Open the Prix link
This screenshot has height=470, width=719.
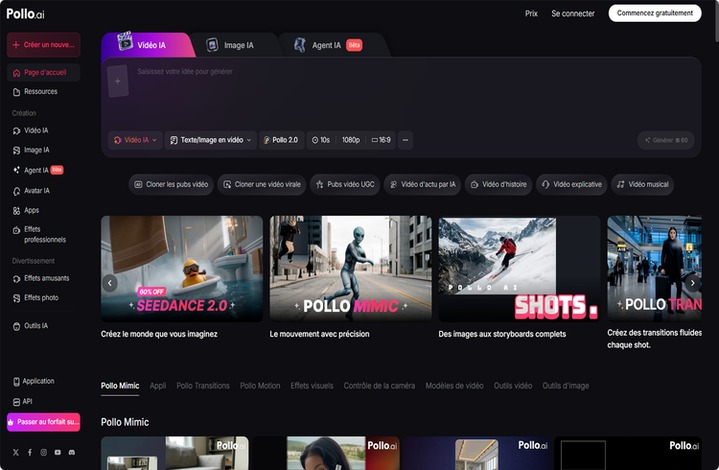coord(531,13)
